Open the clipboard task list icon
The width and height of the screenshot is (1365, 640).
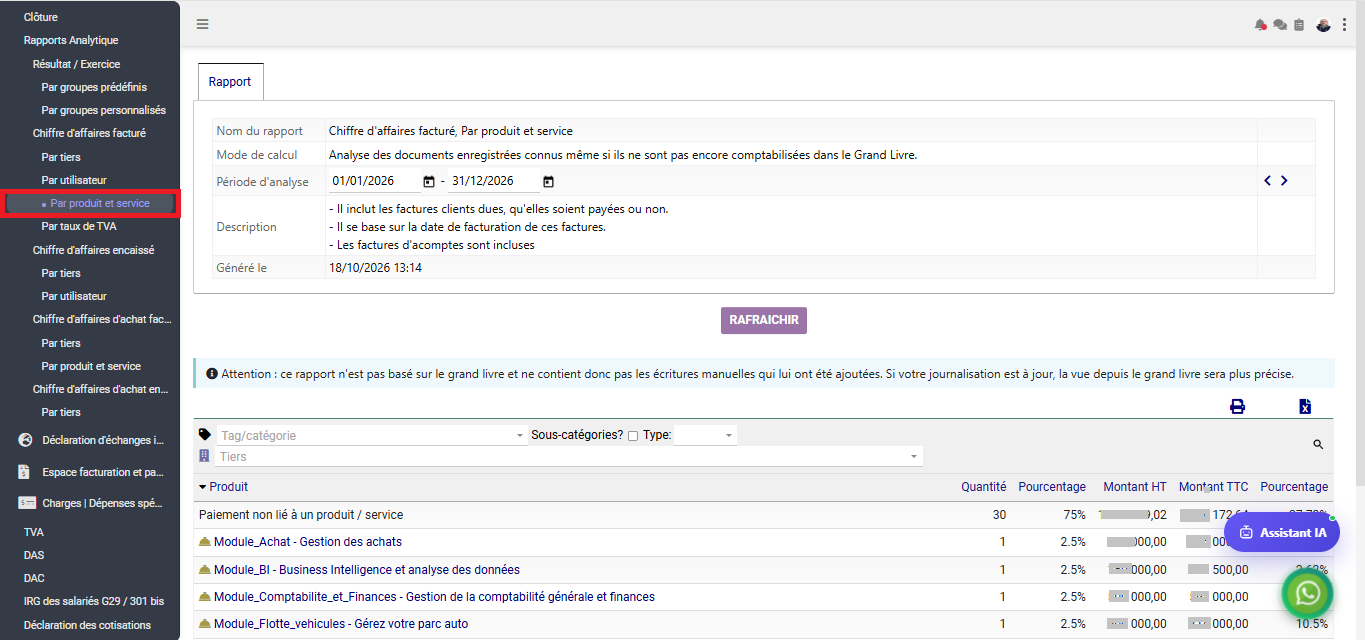[x=1299, y=25]
